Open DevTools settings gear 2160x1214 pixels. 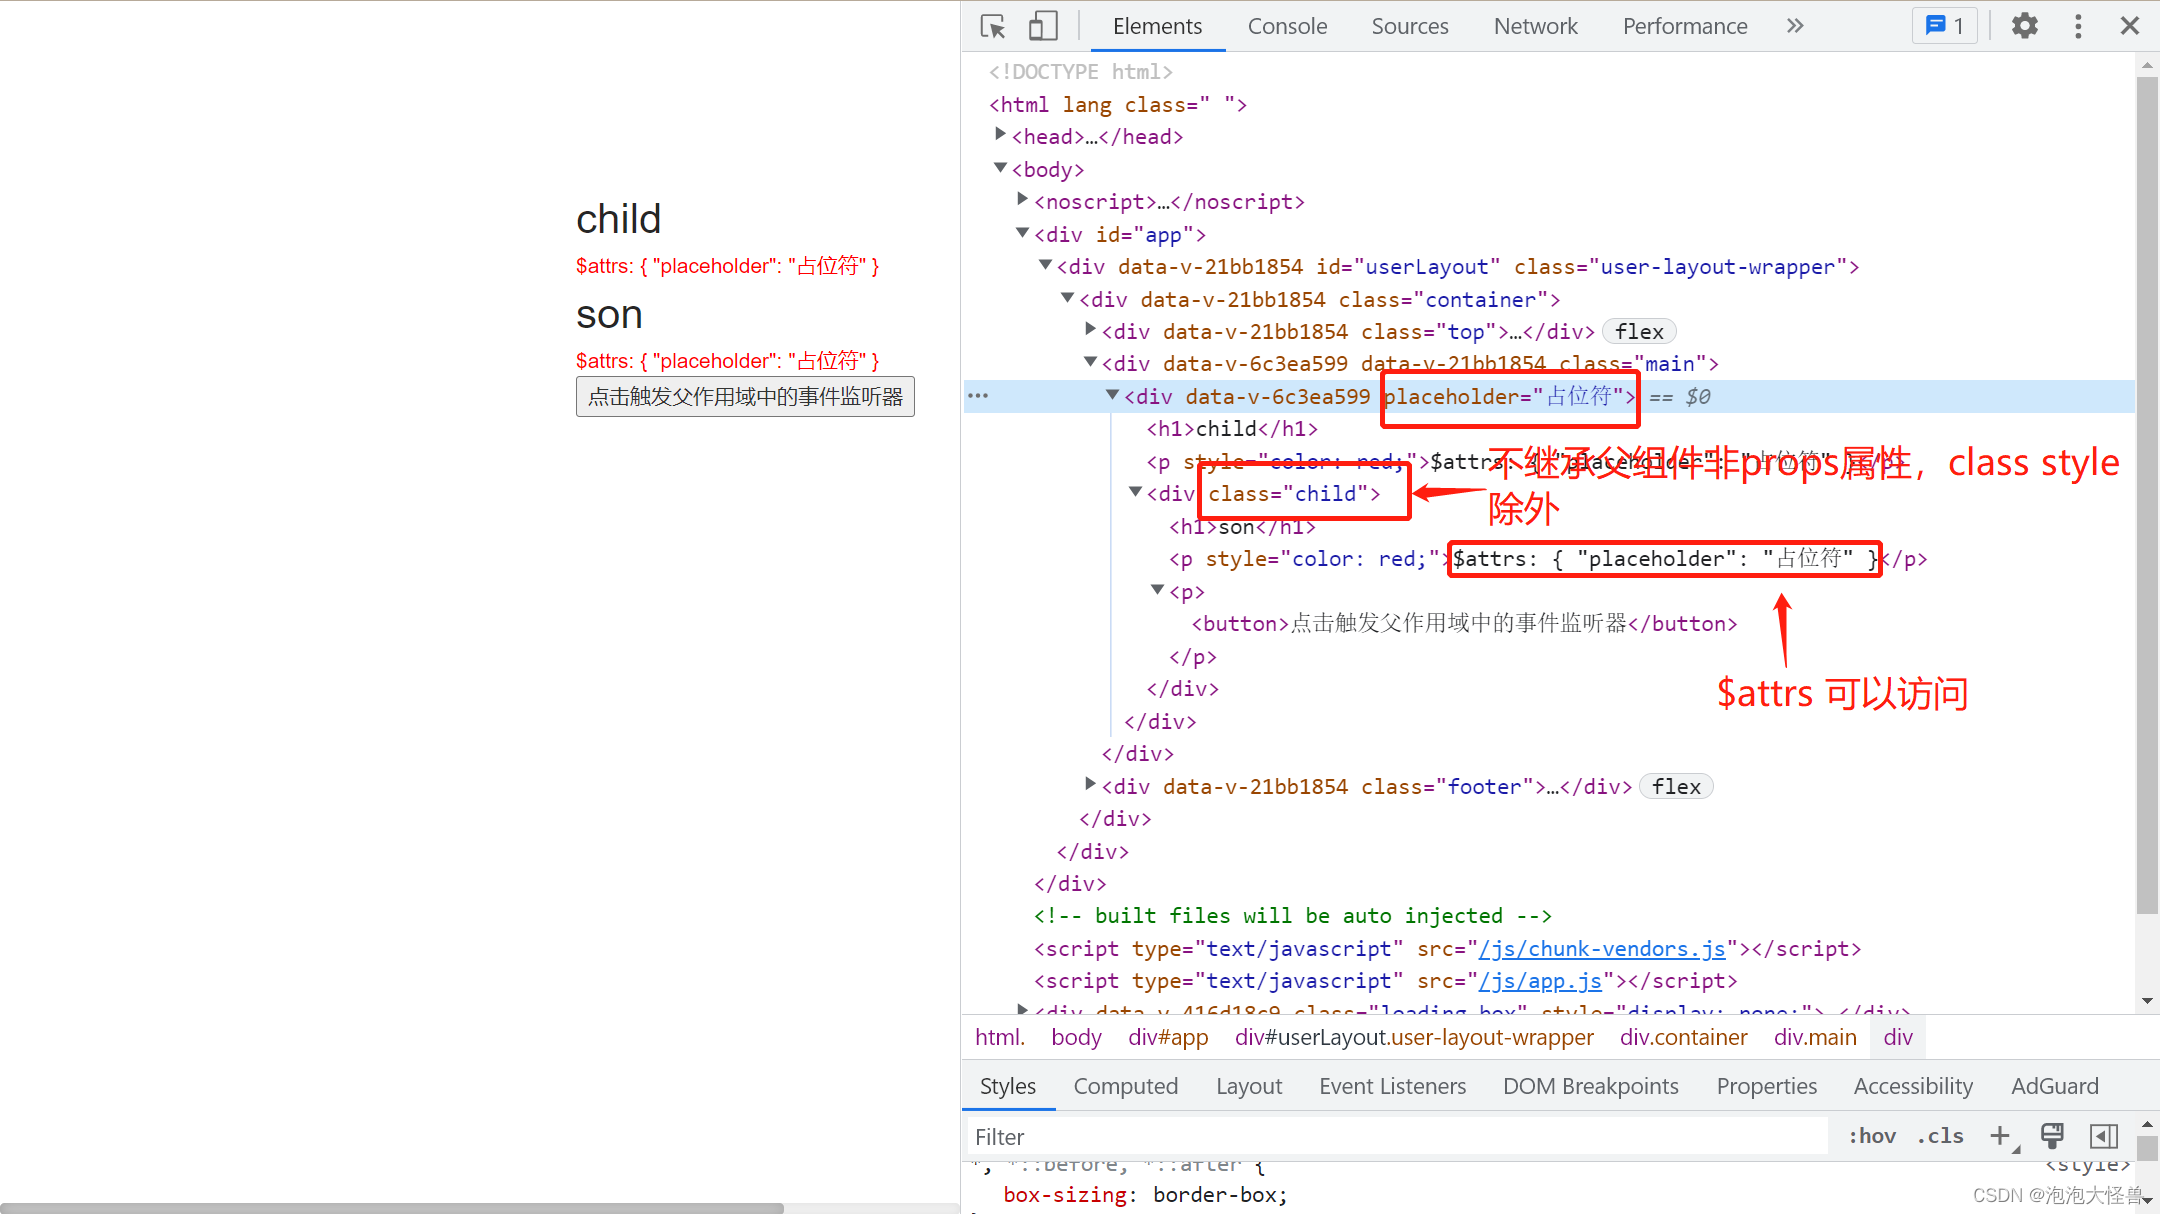point(2025,26)
